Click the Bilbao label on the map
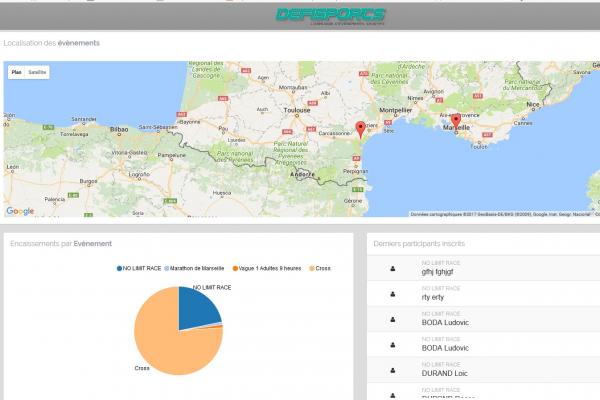Image resolution: width=600 pixels, height=400 pixels. tap(119, 129)
